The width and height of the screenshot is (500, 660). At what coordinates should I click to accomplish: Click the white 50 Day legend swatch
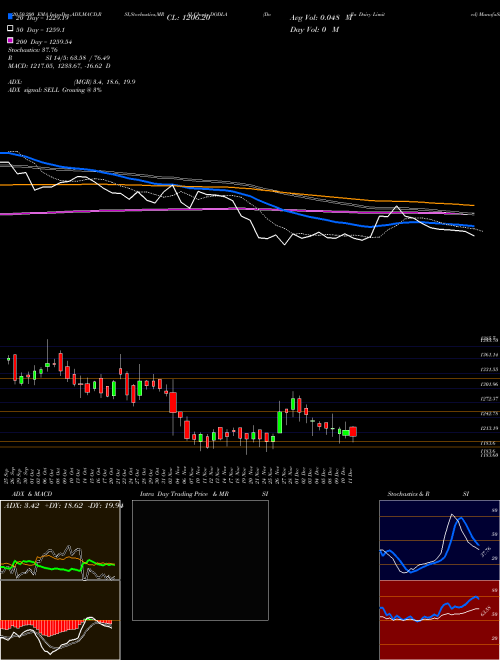pos(11,29)
